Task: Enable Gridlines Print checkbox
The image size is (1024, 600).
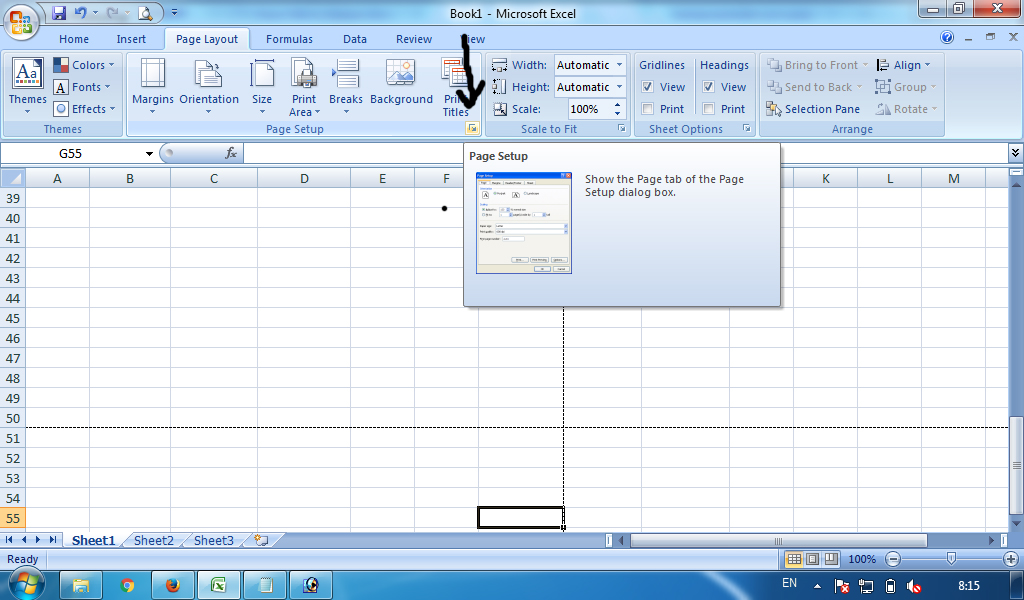Action: coord(647,109)
